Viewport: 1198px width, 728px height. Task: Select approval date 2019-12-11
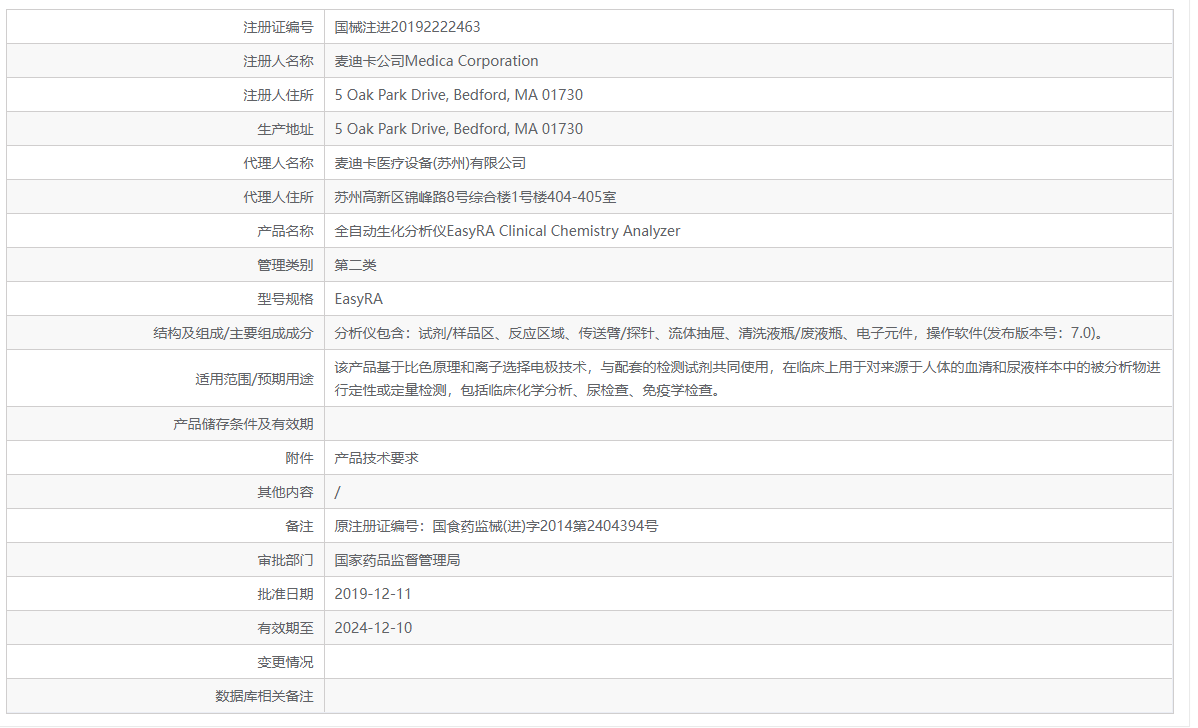pos(373,594)
